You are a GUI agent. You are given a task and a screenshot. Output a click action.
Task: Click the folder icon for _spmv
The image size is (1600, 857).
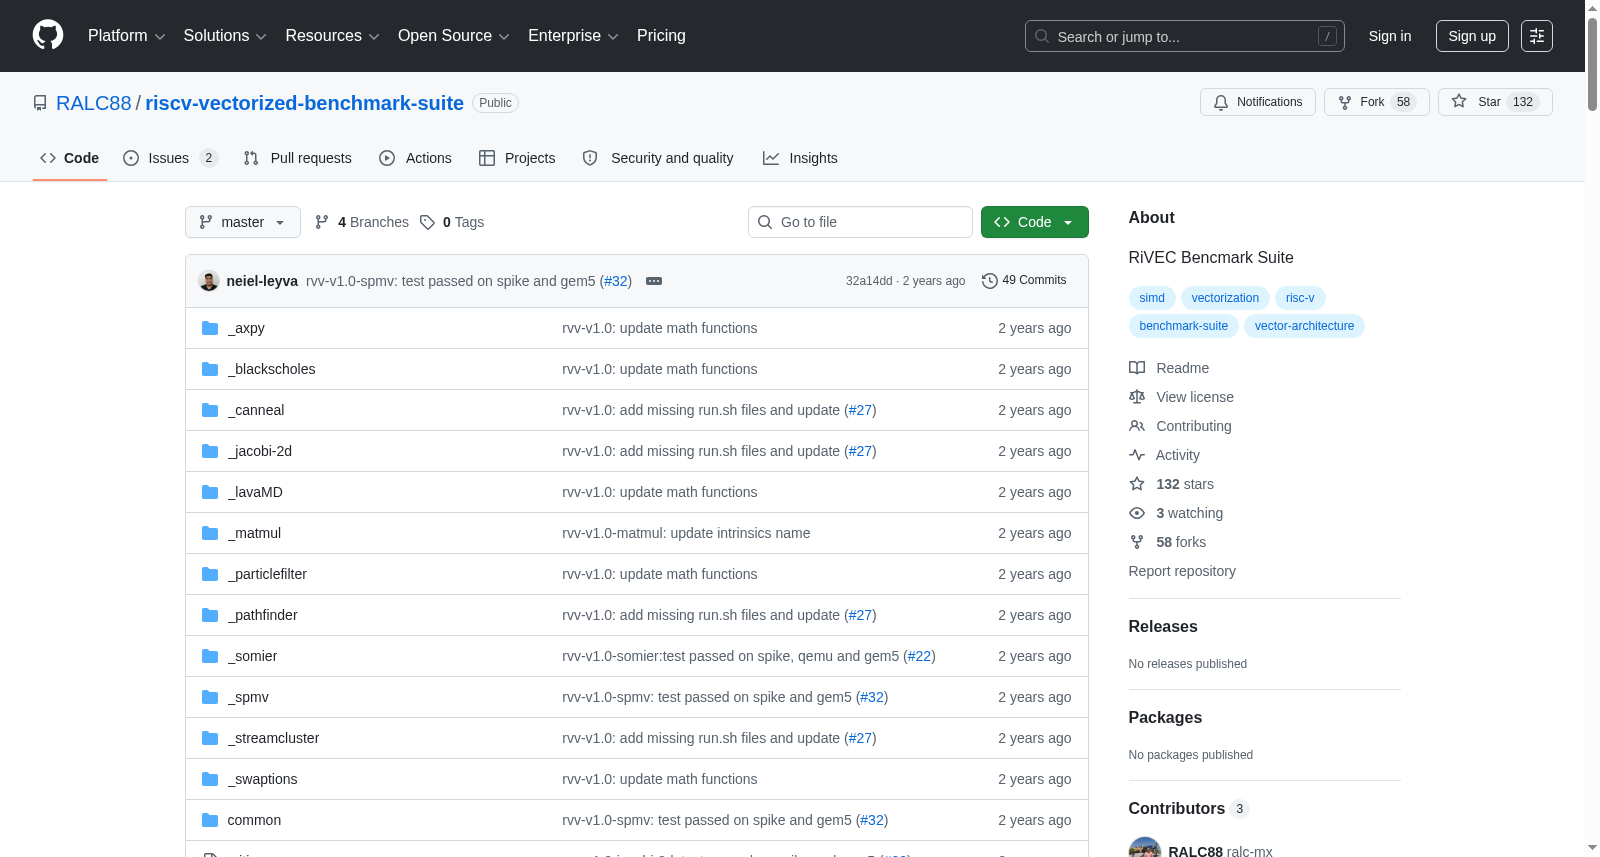(210, 697)
